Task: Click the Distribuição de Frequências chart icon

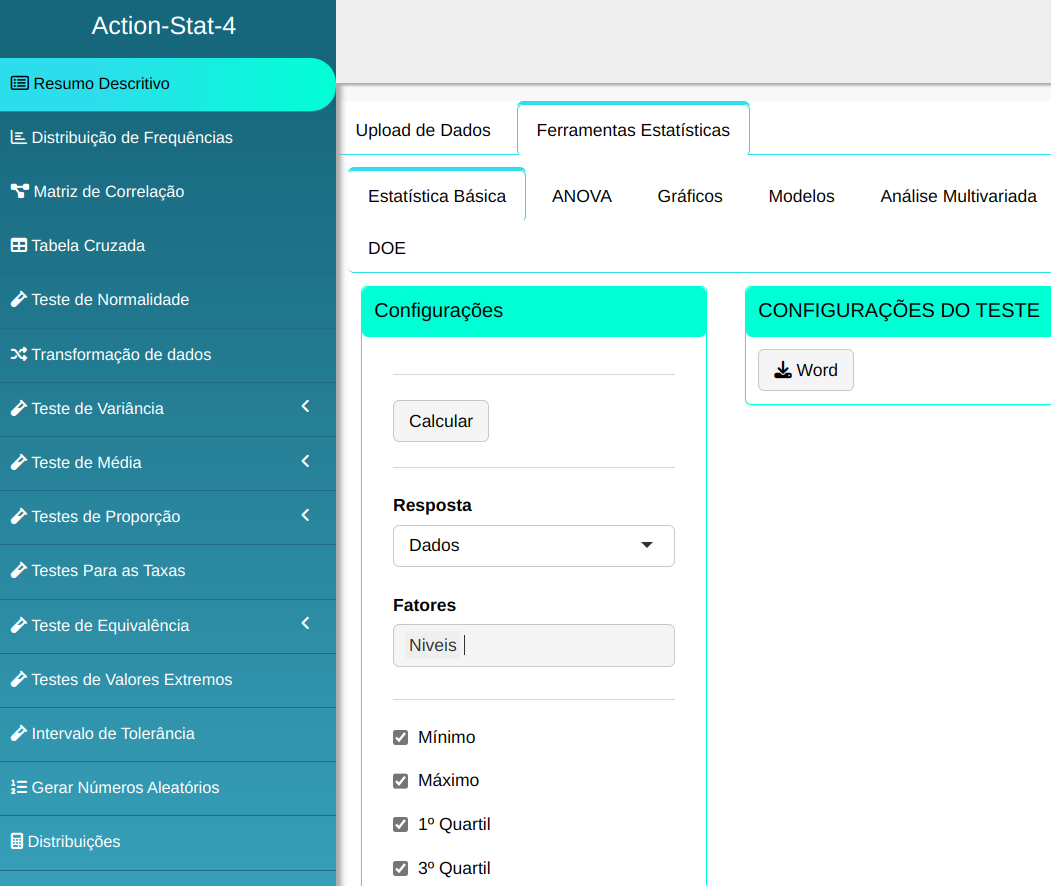Action: coord(18,138)
